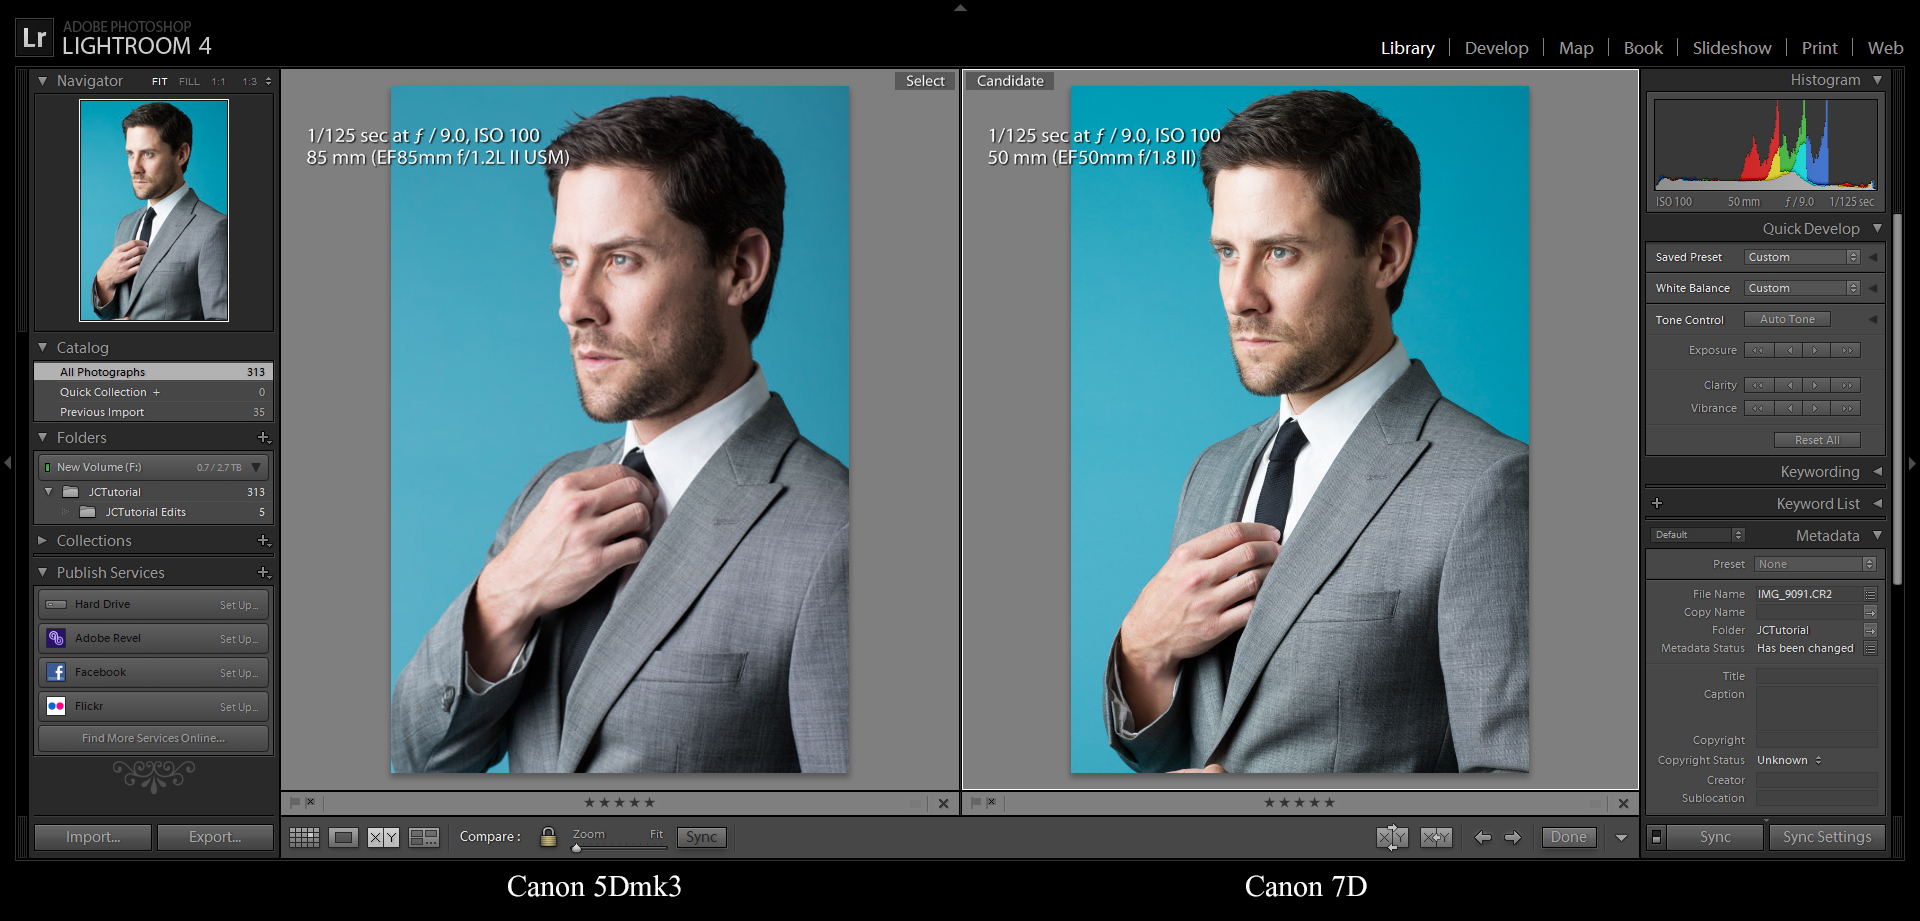Click the Navigator preview thumbnail

pyautogui.click(x=154, y=210)
